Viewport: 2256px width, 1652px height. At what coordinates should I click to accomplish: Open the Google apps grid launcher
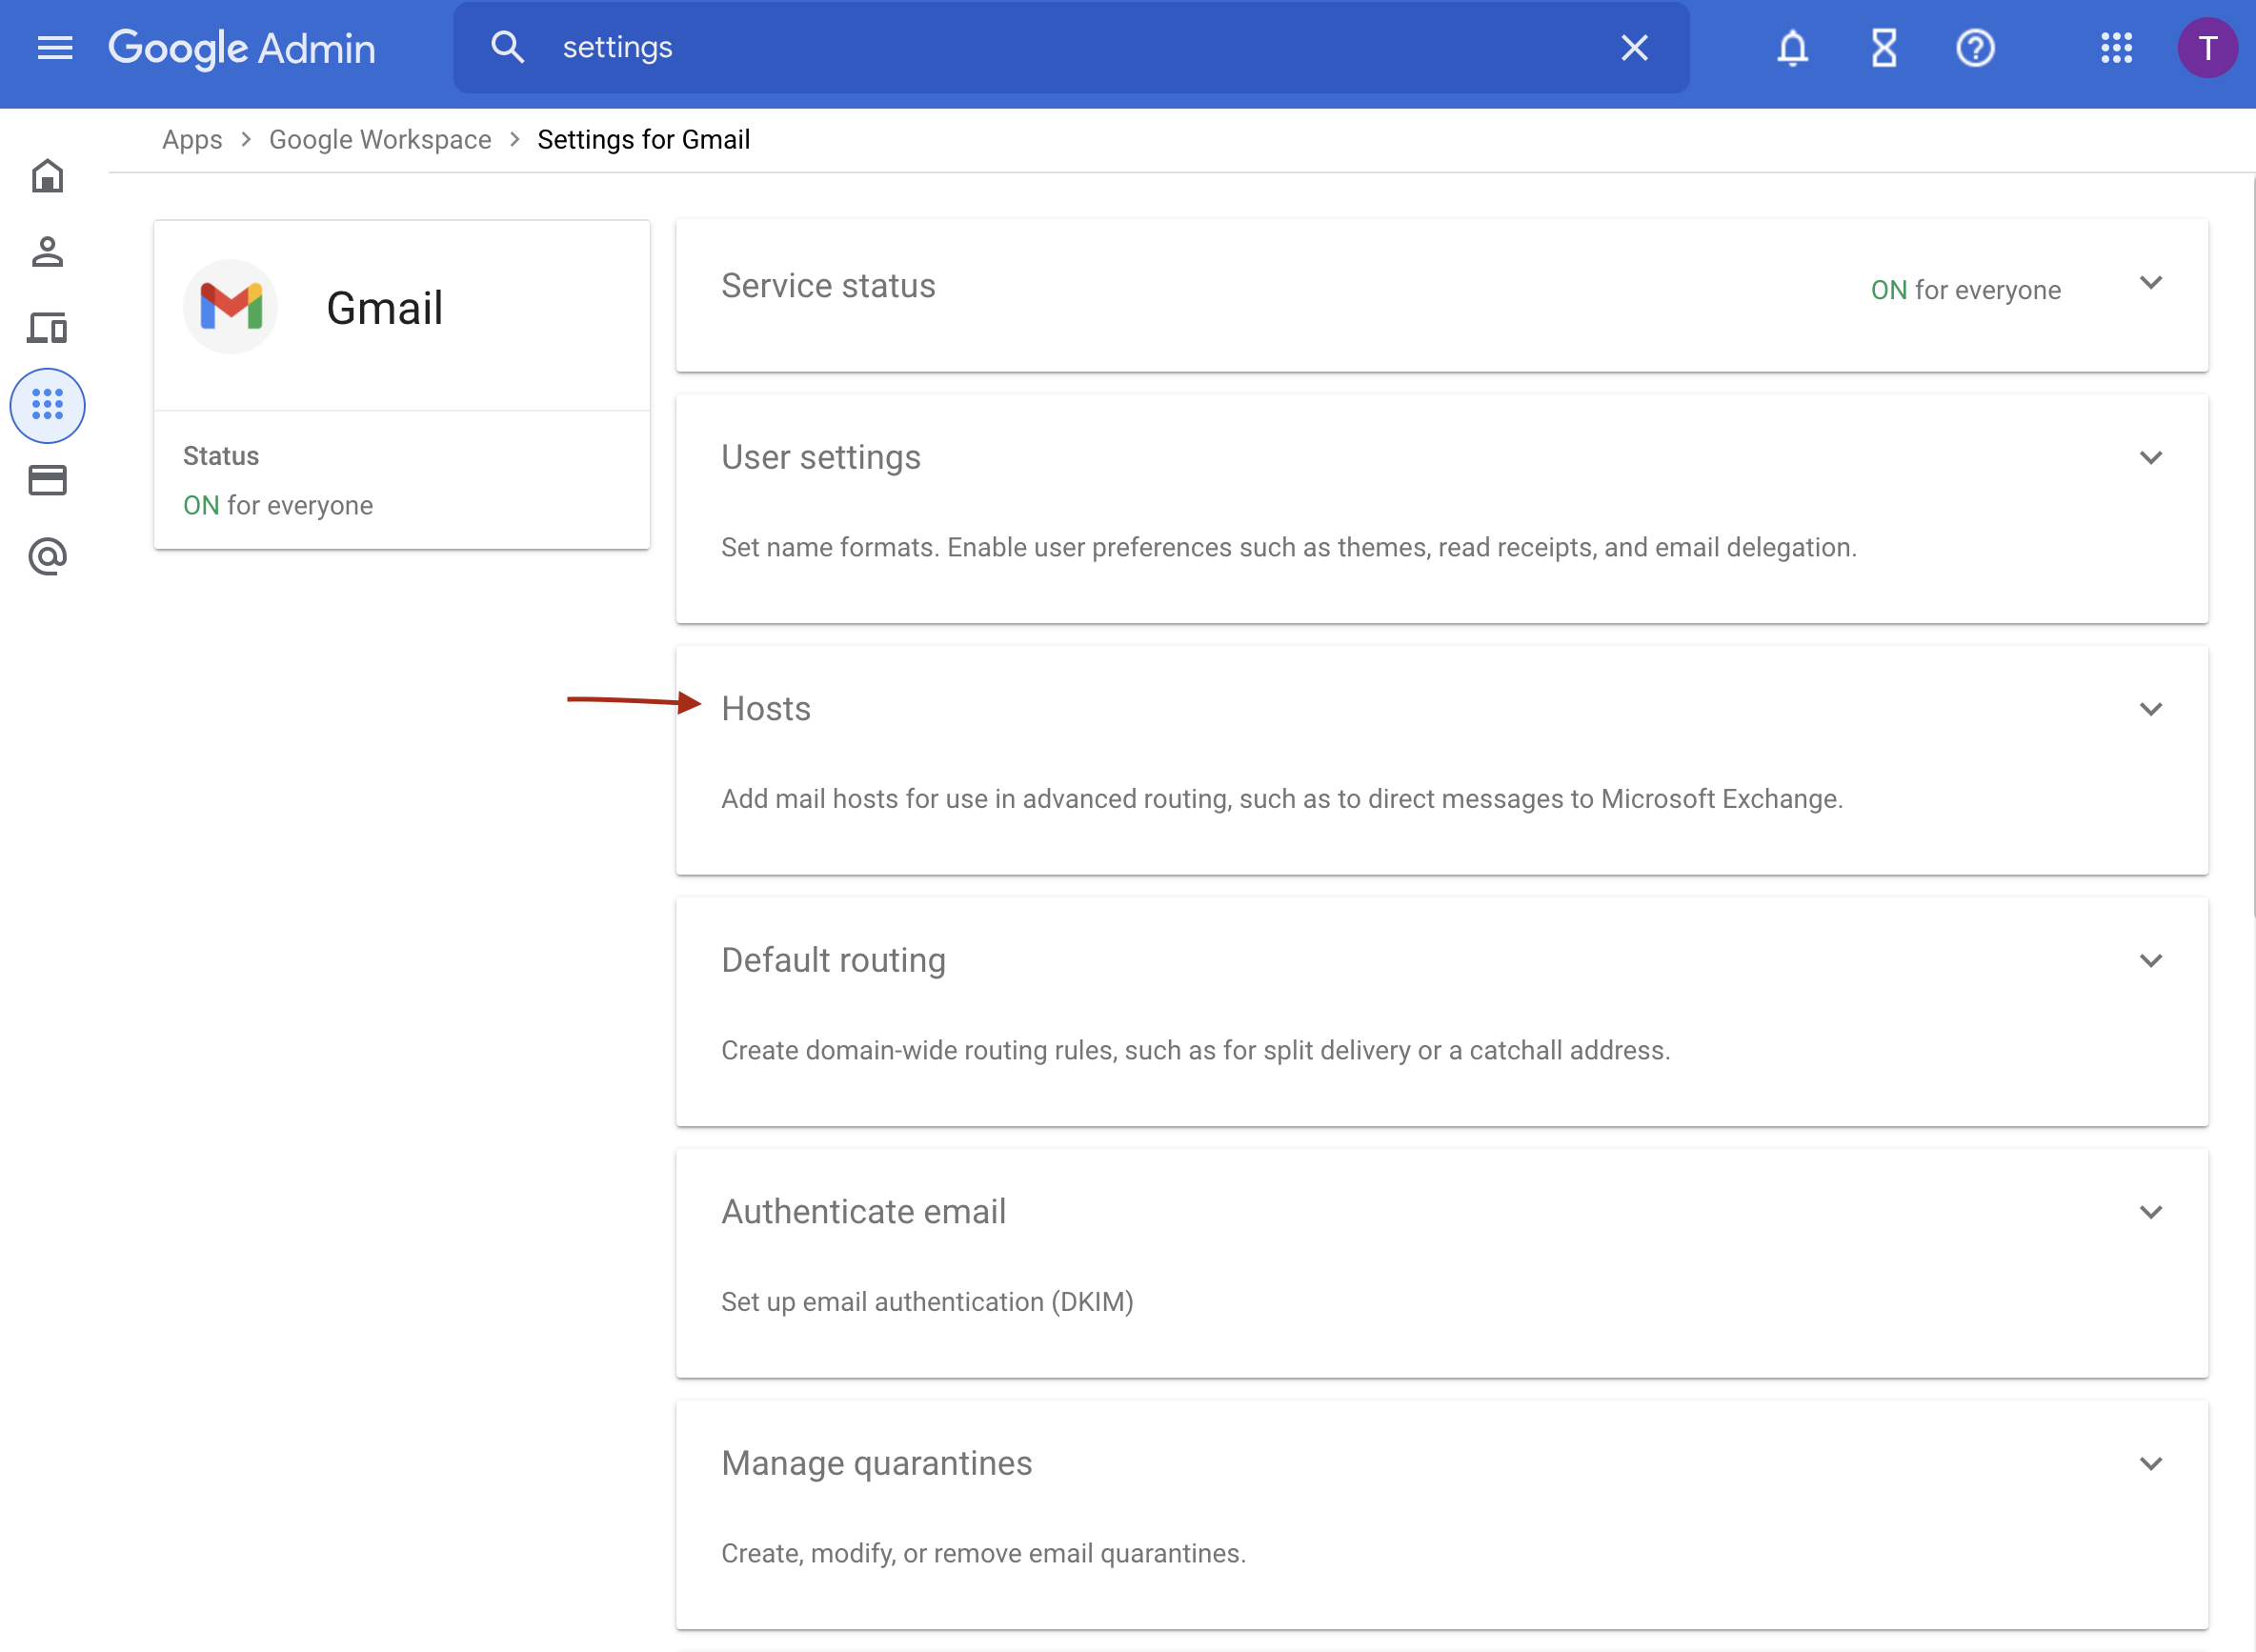tap(2116, 47)
